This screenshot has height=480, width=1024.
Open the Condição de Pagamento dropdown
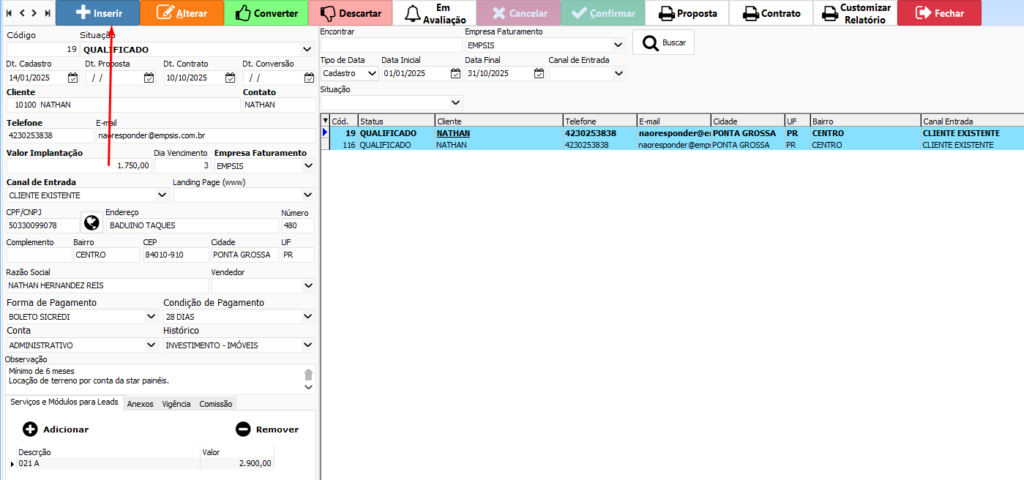click(x=307, y=317)
